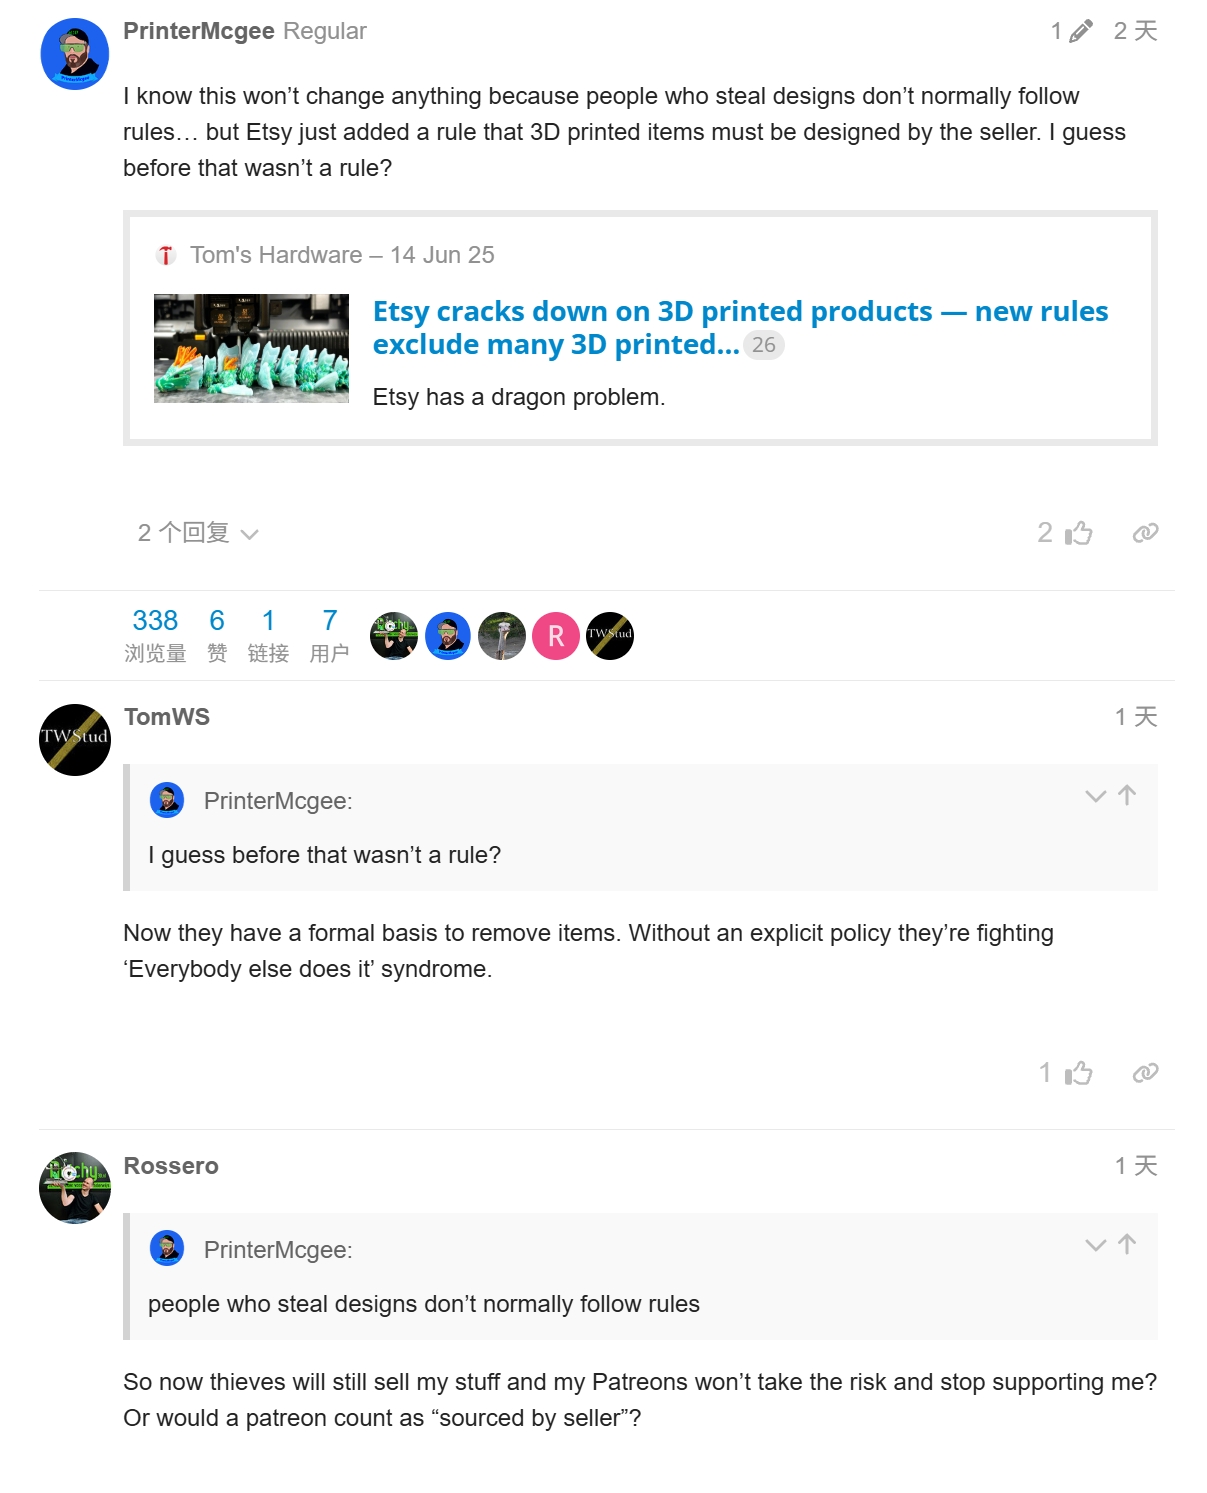Open TomWS's large profile avatar
Screen dimensions: 1207x1493
pos(75,740)
